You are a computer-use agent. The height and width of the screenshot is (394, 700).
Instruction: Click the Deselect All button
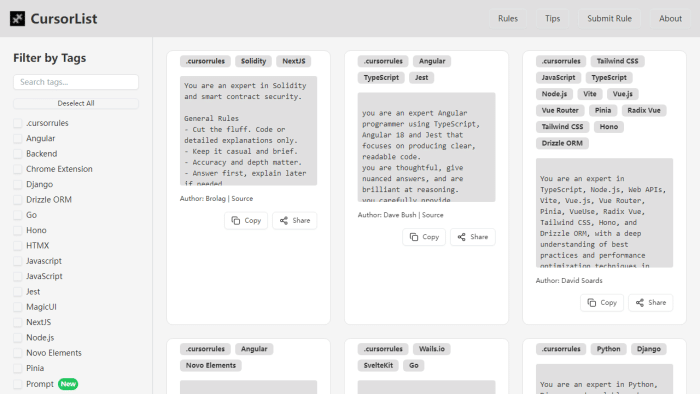tap(76, 104)
